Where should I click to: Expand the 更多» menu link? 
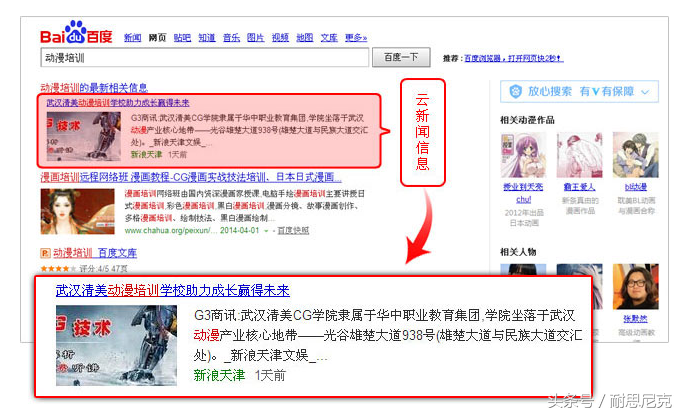(356, 38)
